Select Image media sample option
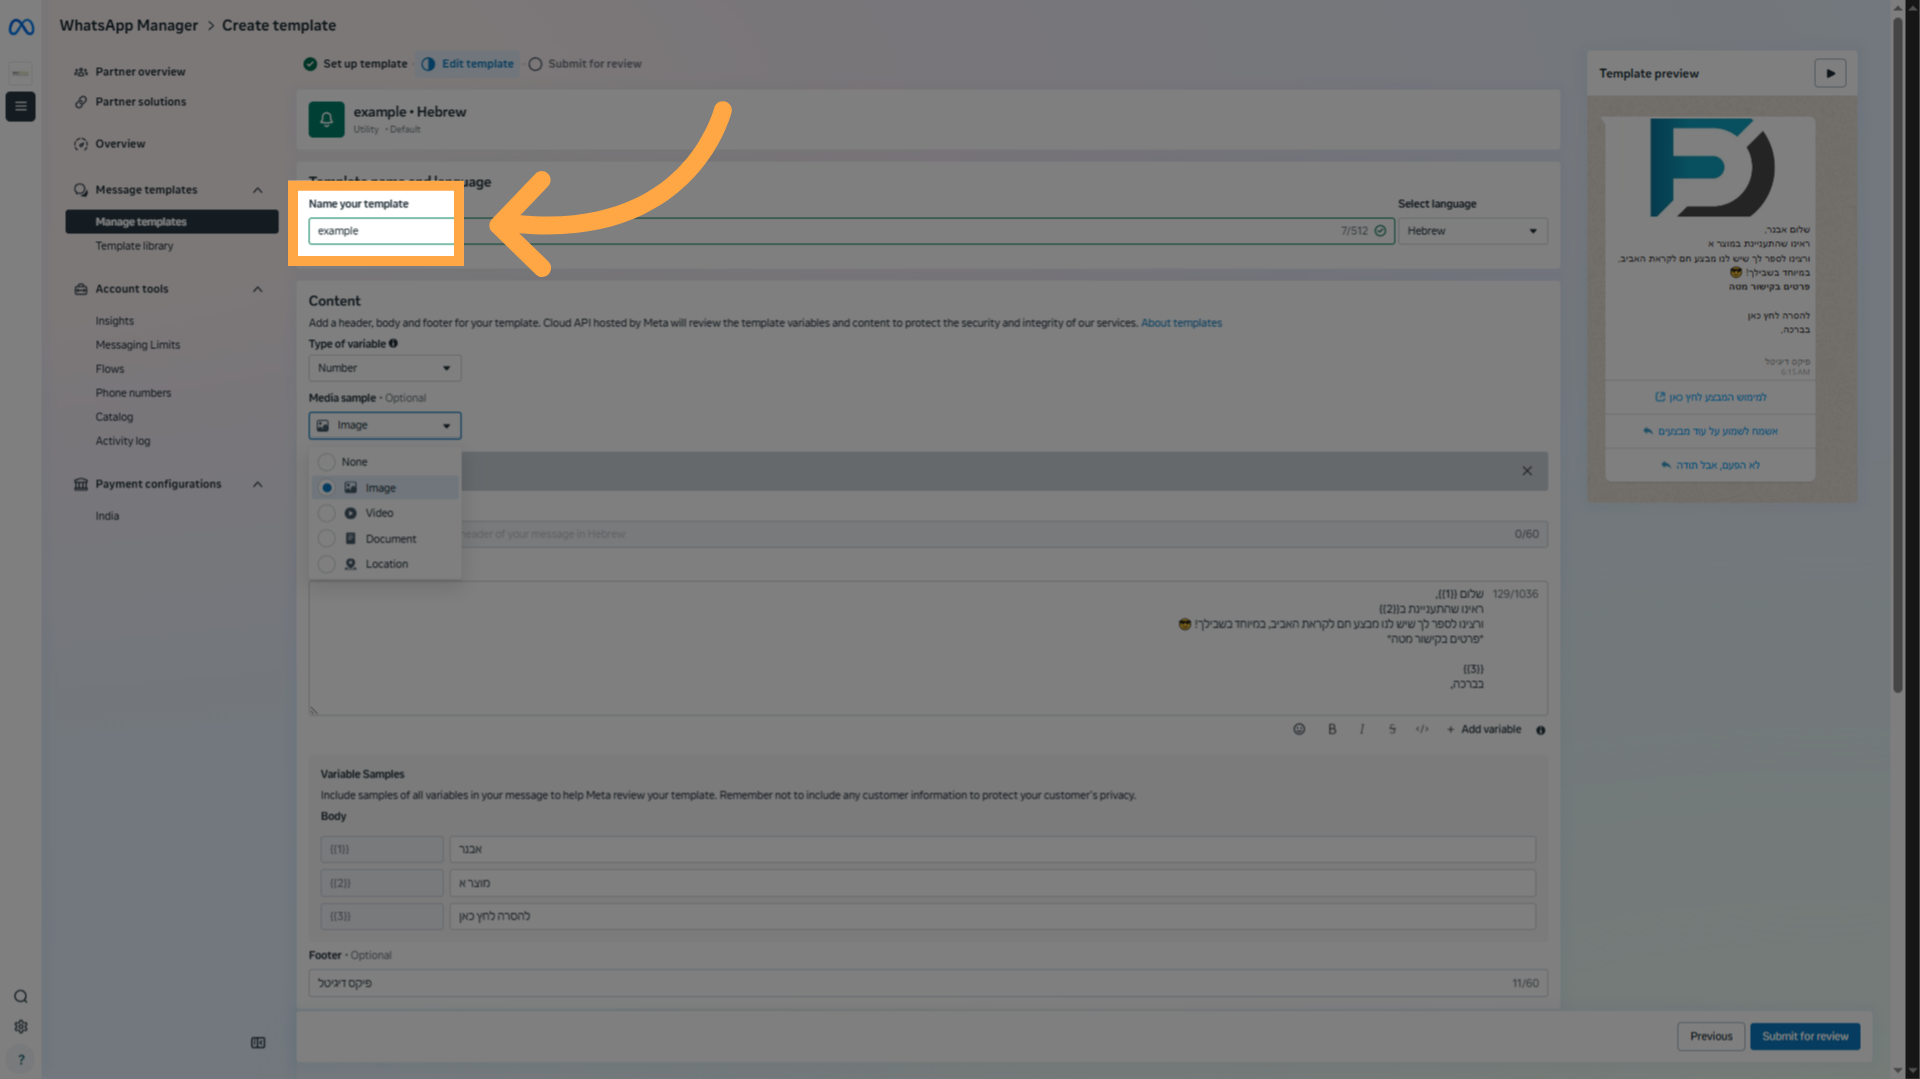 tap(384, 488)
